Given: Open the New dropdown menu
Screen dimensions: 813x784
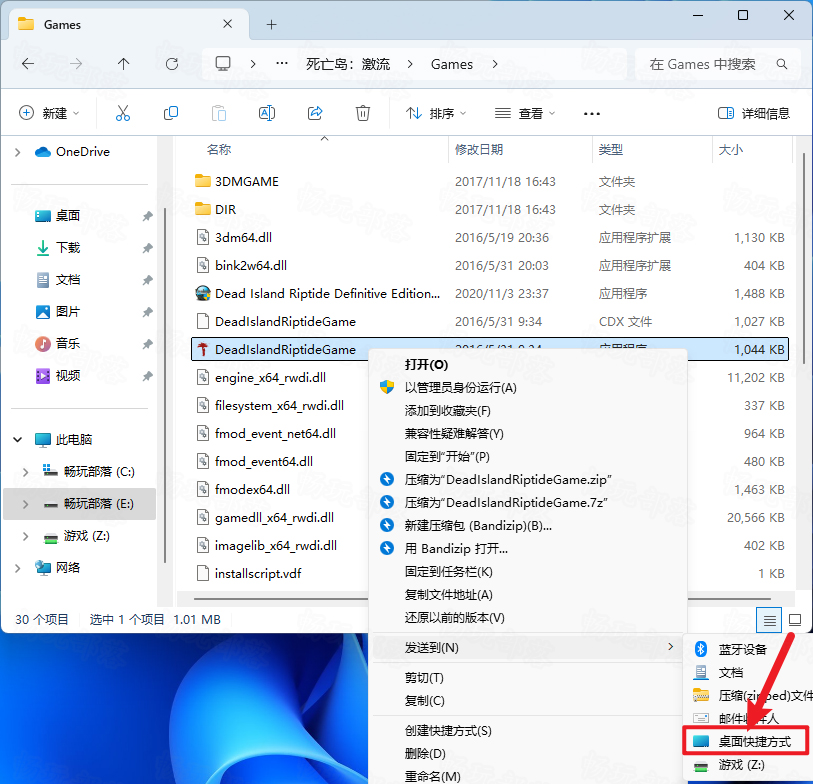Looking at the screenshot, I should pyautogui.click(x=49, y=113).
